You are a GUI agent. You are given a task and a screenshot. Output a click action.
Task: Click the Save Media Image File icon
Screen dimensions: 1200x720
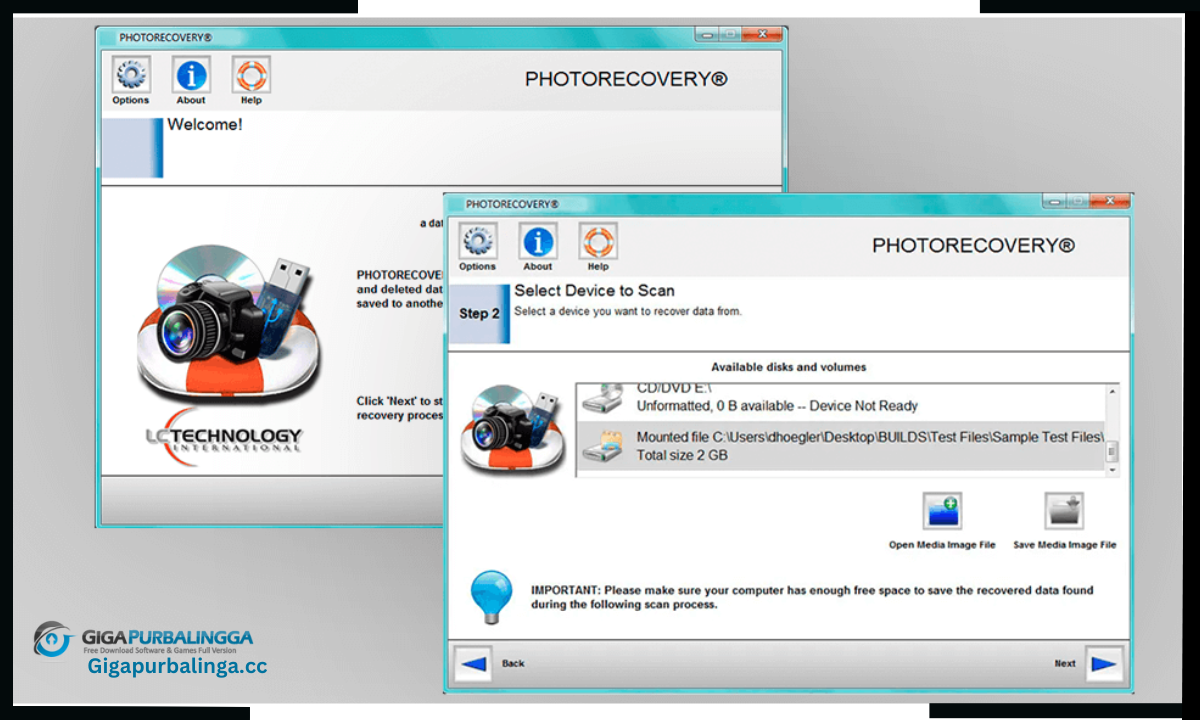point(1064,511)
